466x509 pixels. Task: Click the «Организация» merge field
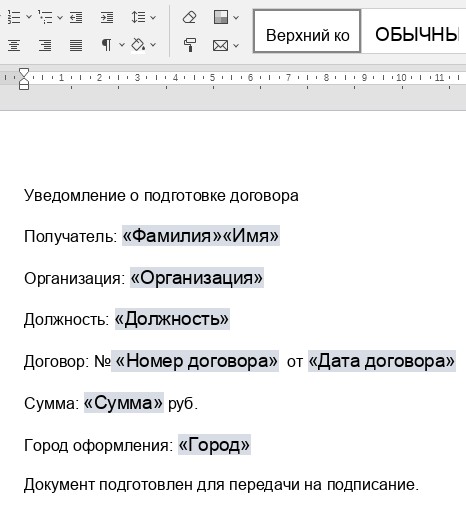click(x=197, y=278)
